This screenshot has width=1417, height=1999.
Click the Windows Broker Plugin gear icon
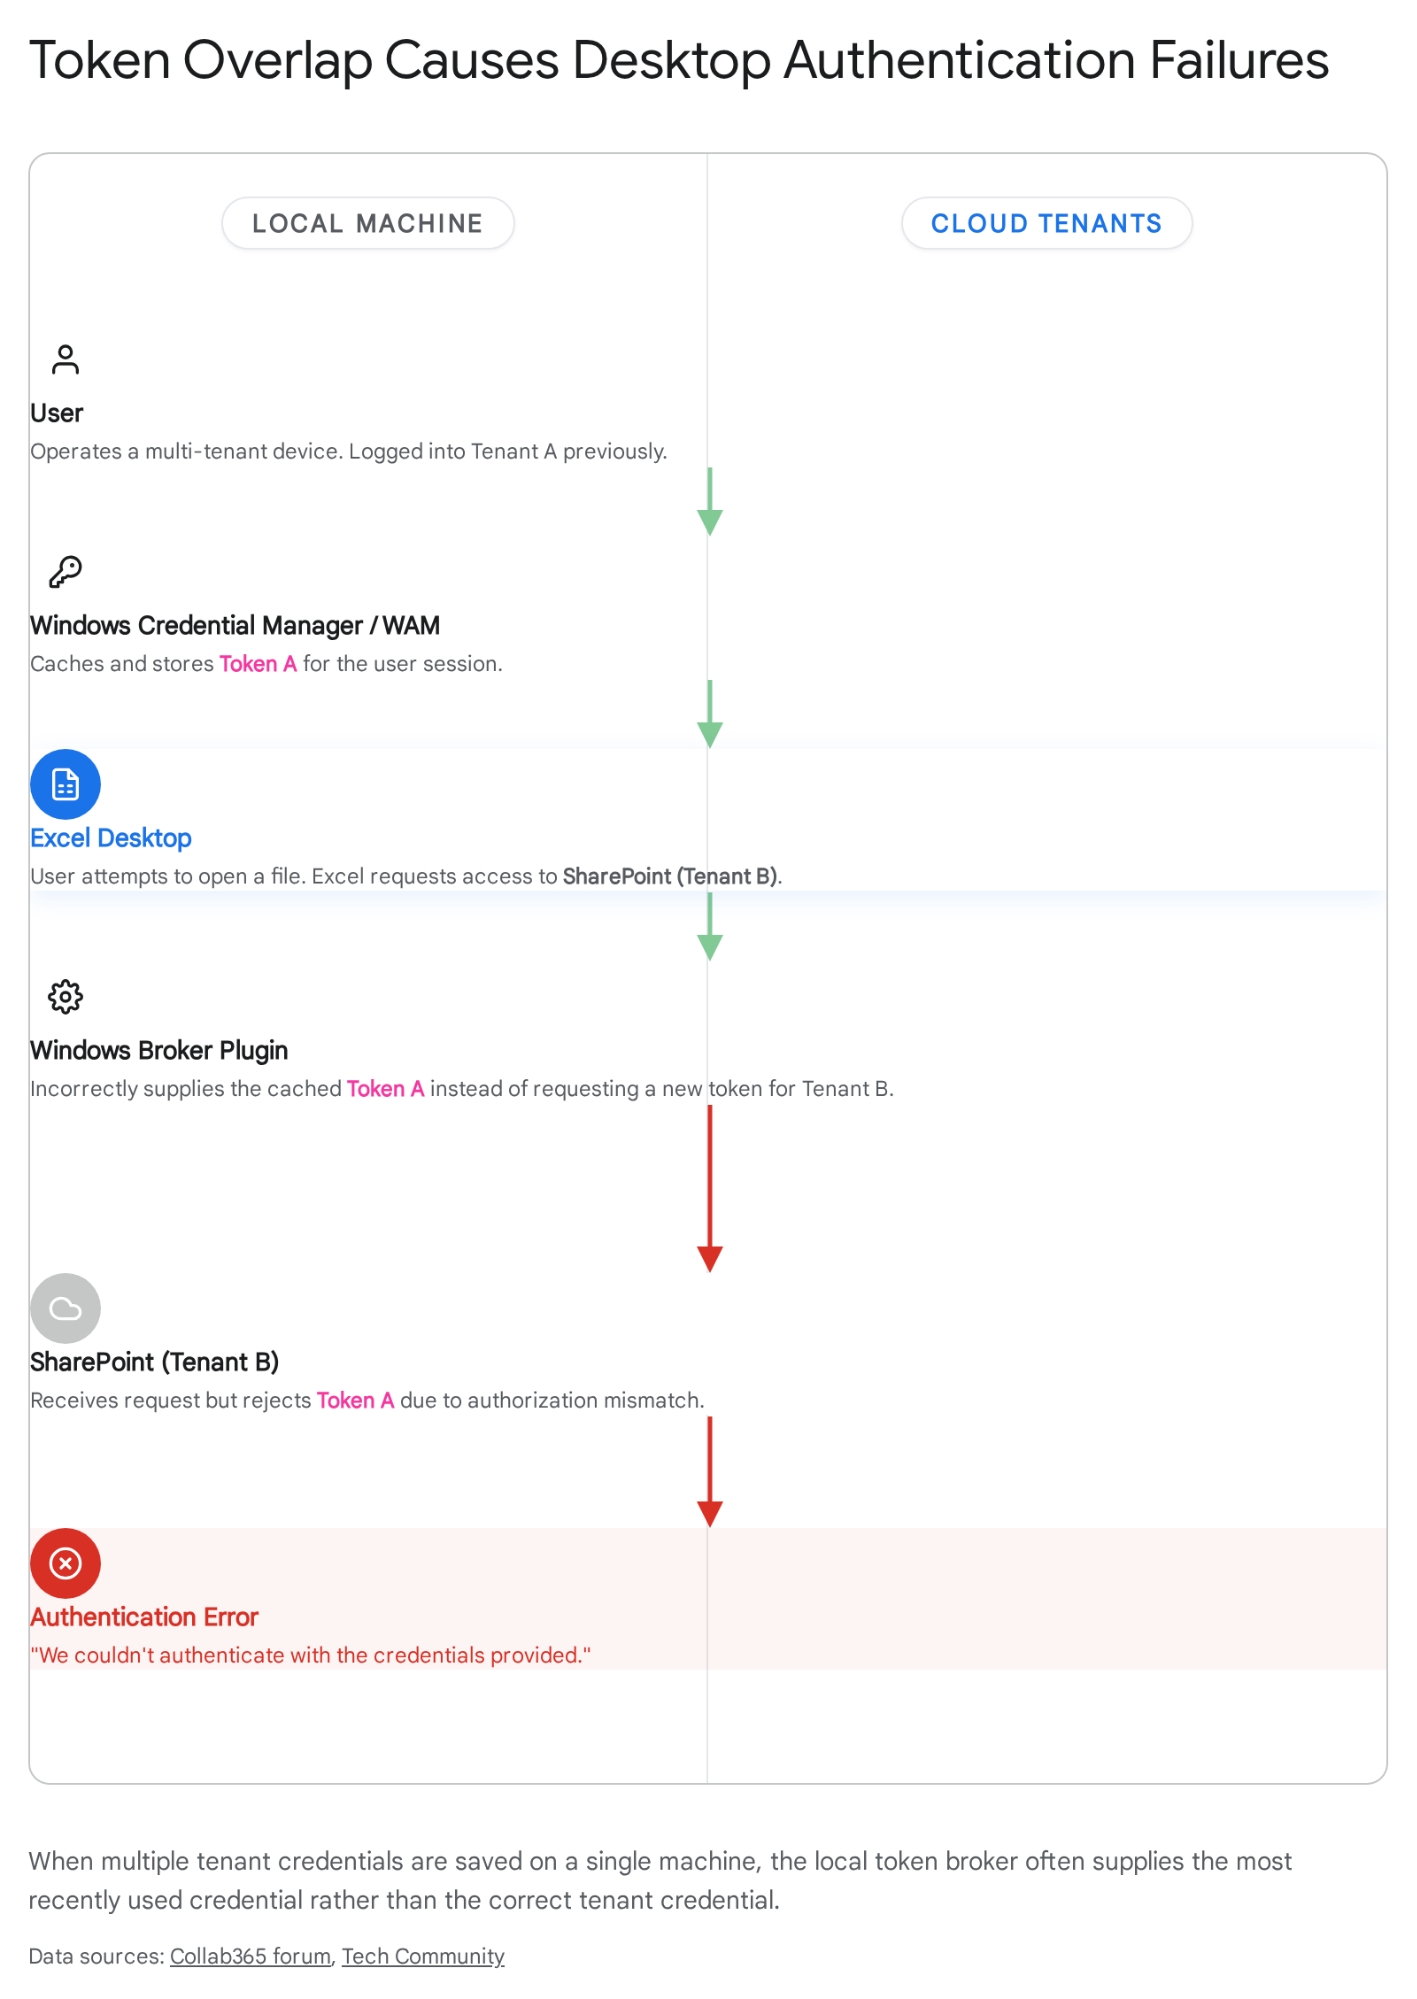pos(66,997)
